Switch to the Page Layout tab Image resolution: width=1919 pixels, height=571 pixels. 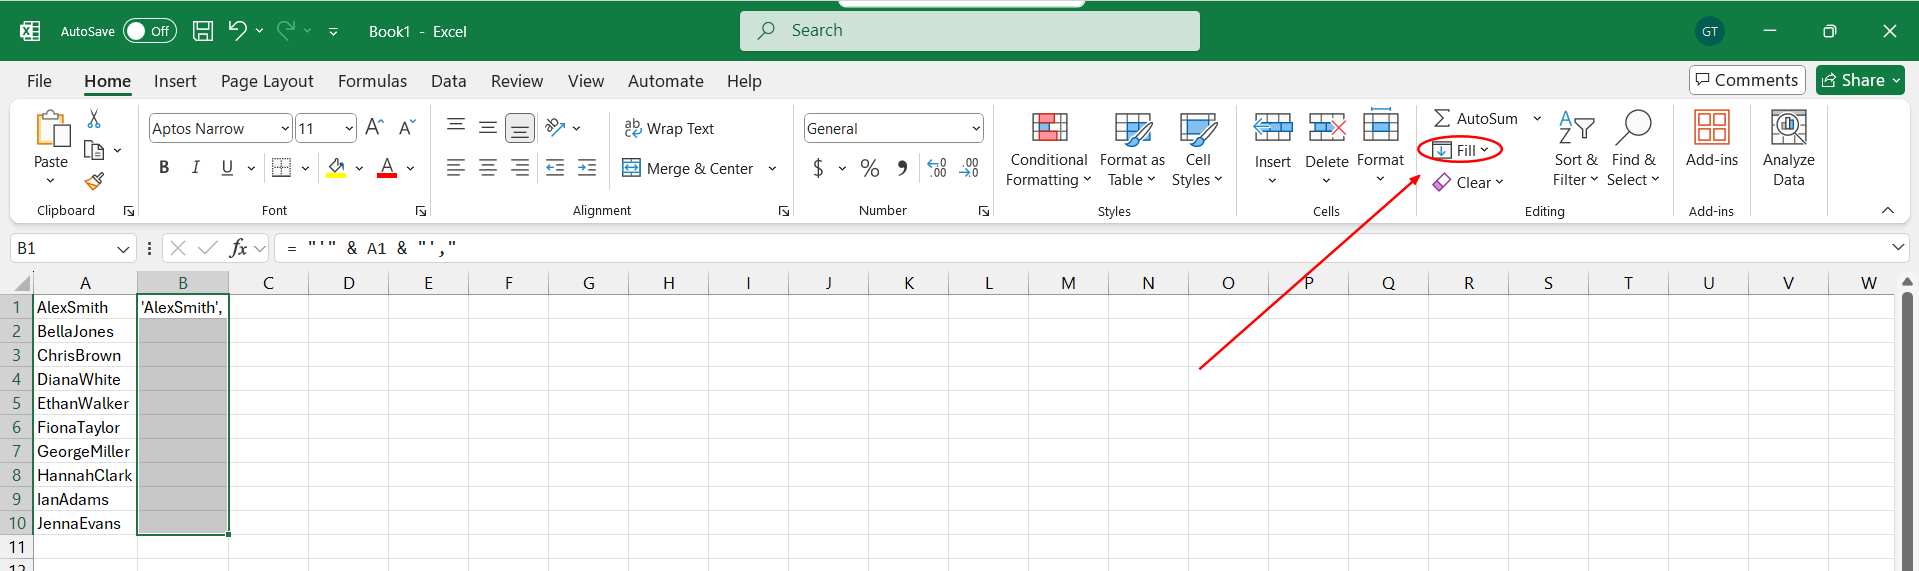(267, 81)
